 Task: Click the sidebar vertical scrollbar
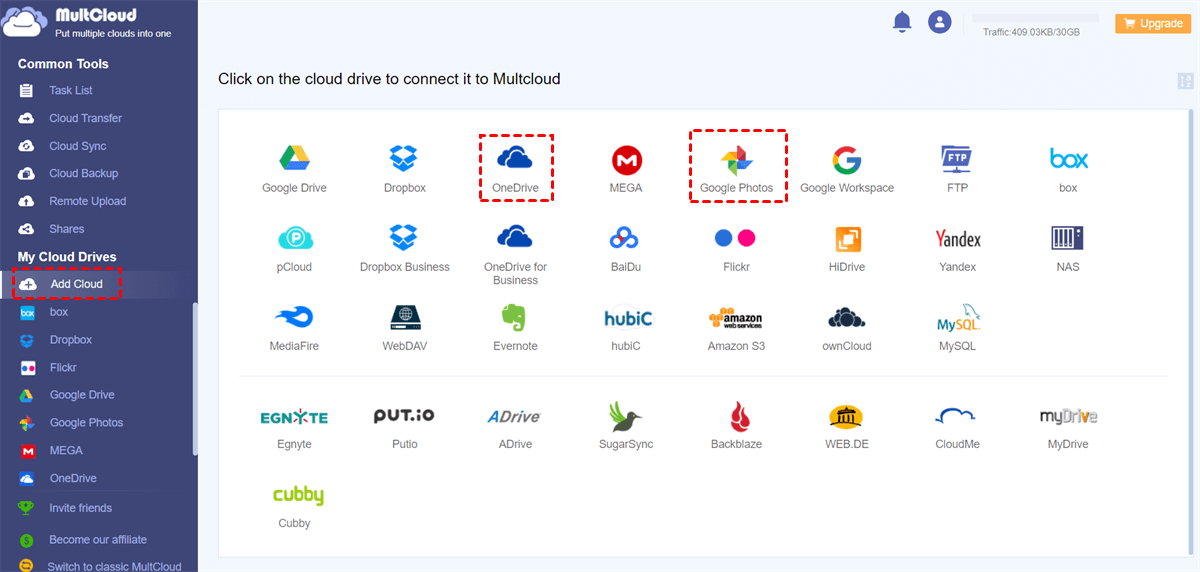tap(195, 378)
